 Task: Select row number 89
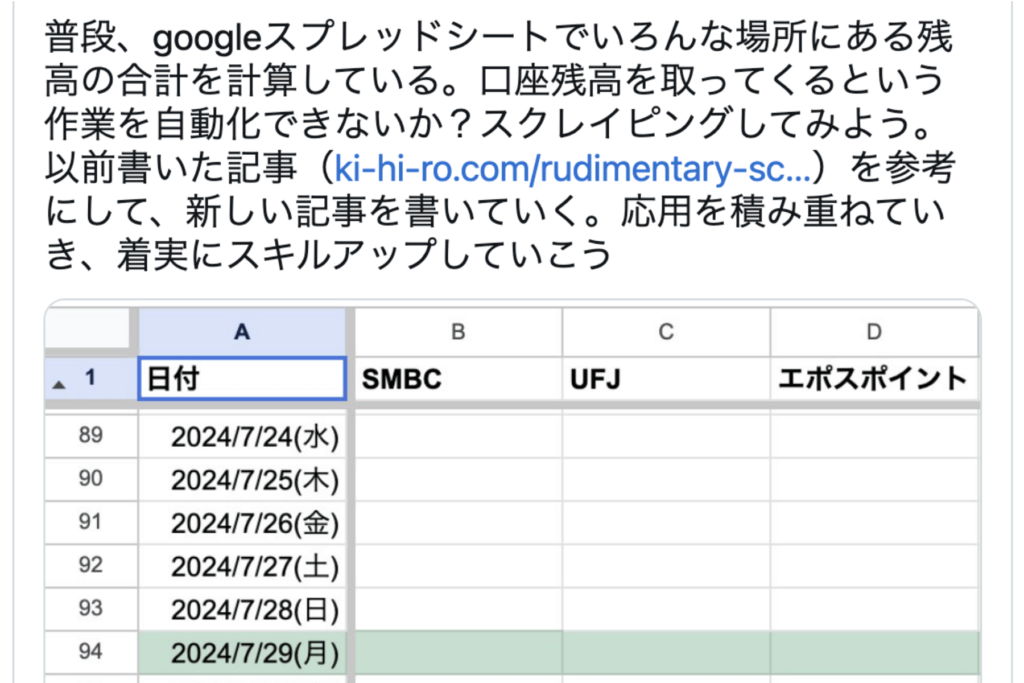click(90, 436)
